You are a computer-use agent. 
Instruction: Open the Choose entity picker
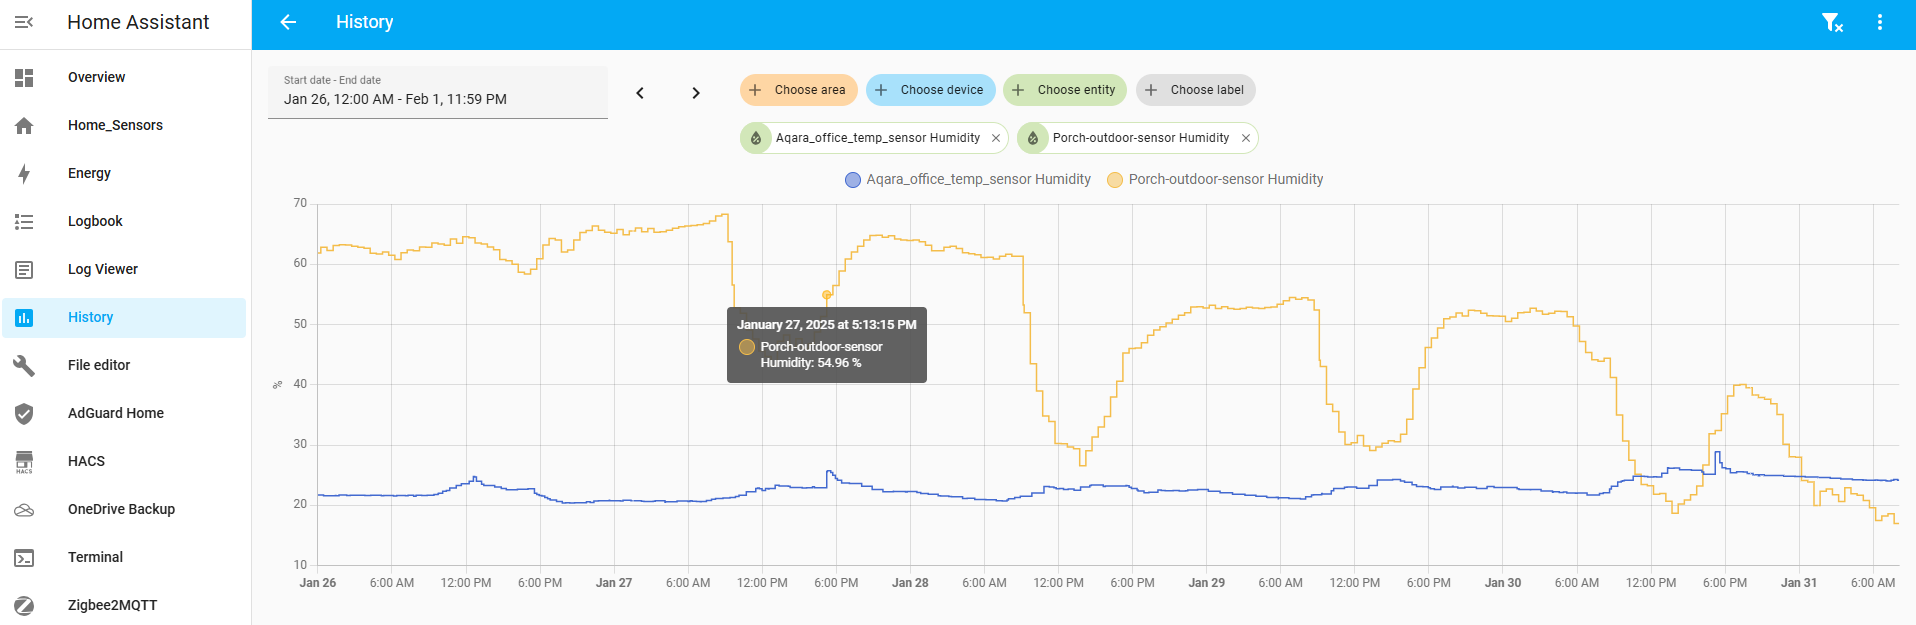1064,90
